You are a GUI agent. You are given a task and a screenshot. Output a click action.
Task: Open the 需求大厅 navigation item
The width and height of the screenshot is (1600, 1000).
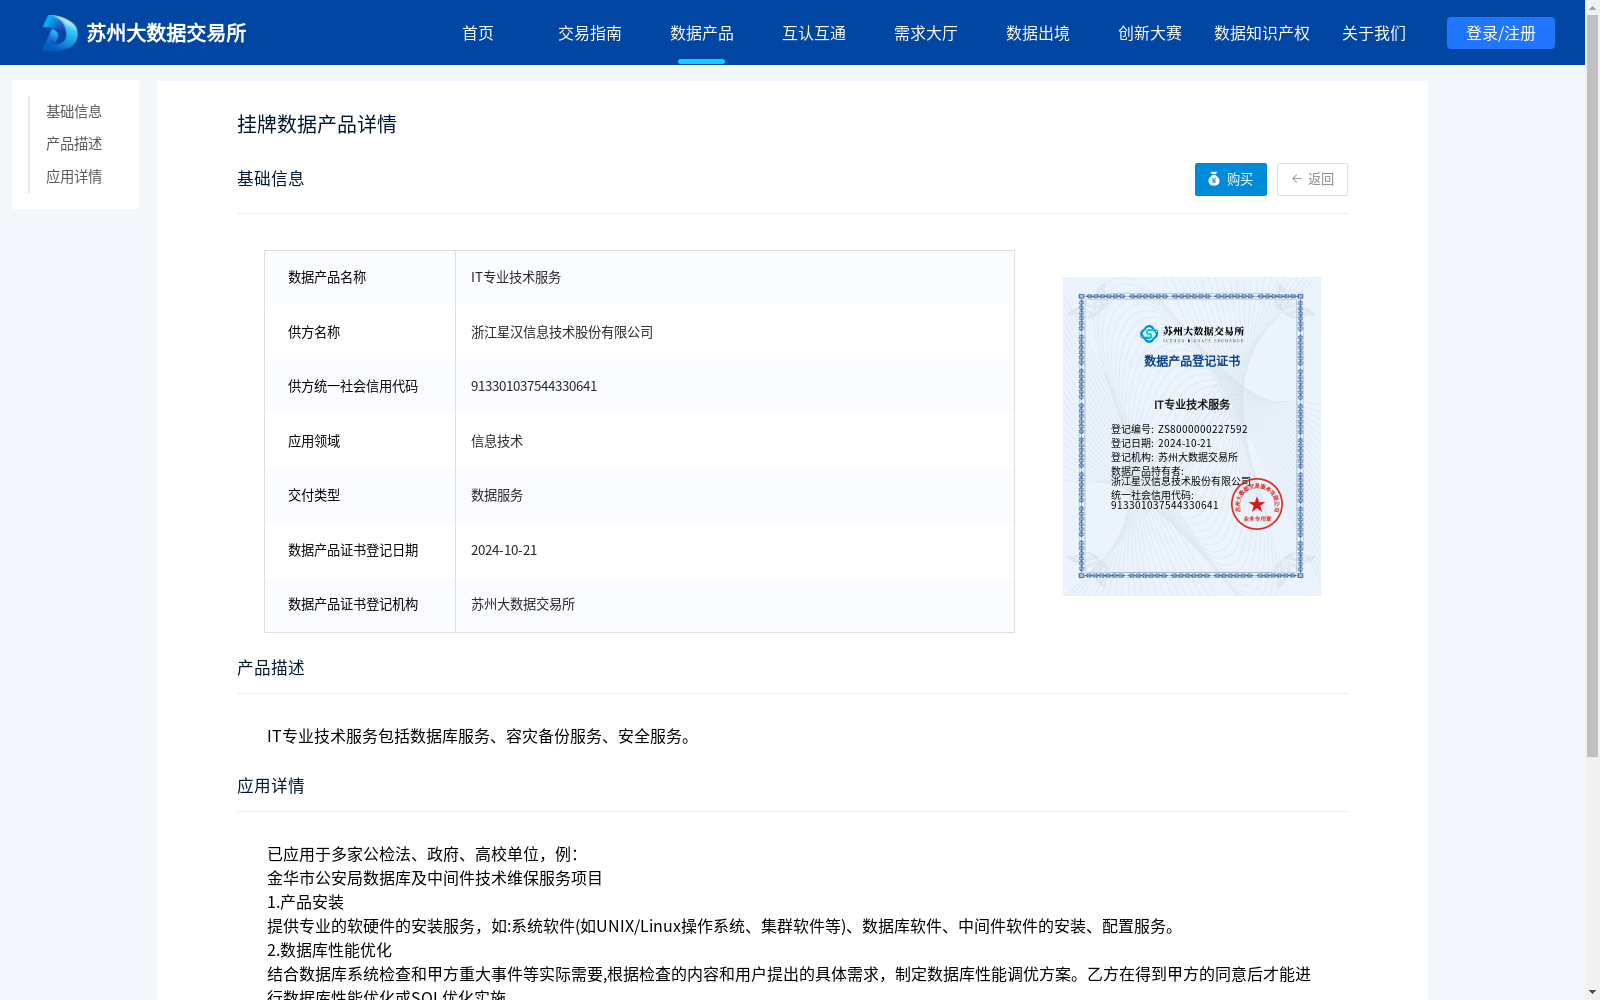(926, 33)
